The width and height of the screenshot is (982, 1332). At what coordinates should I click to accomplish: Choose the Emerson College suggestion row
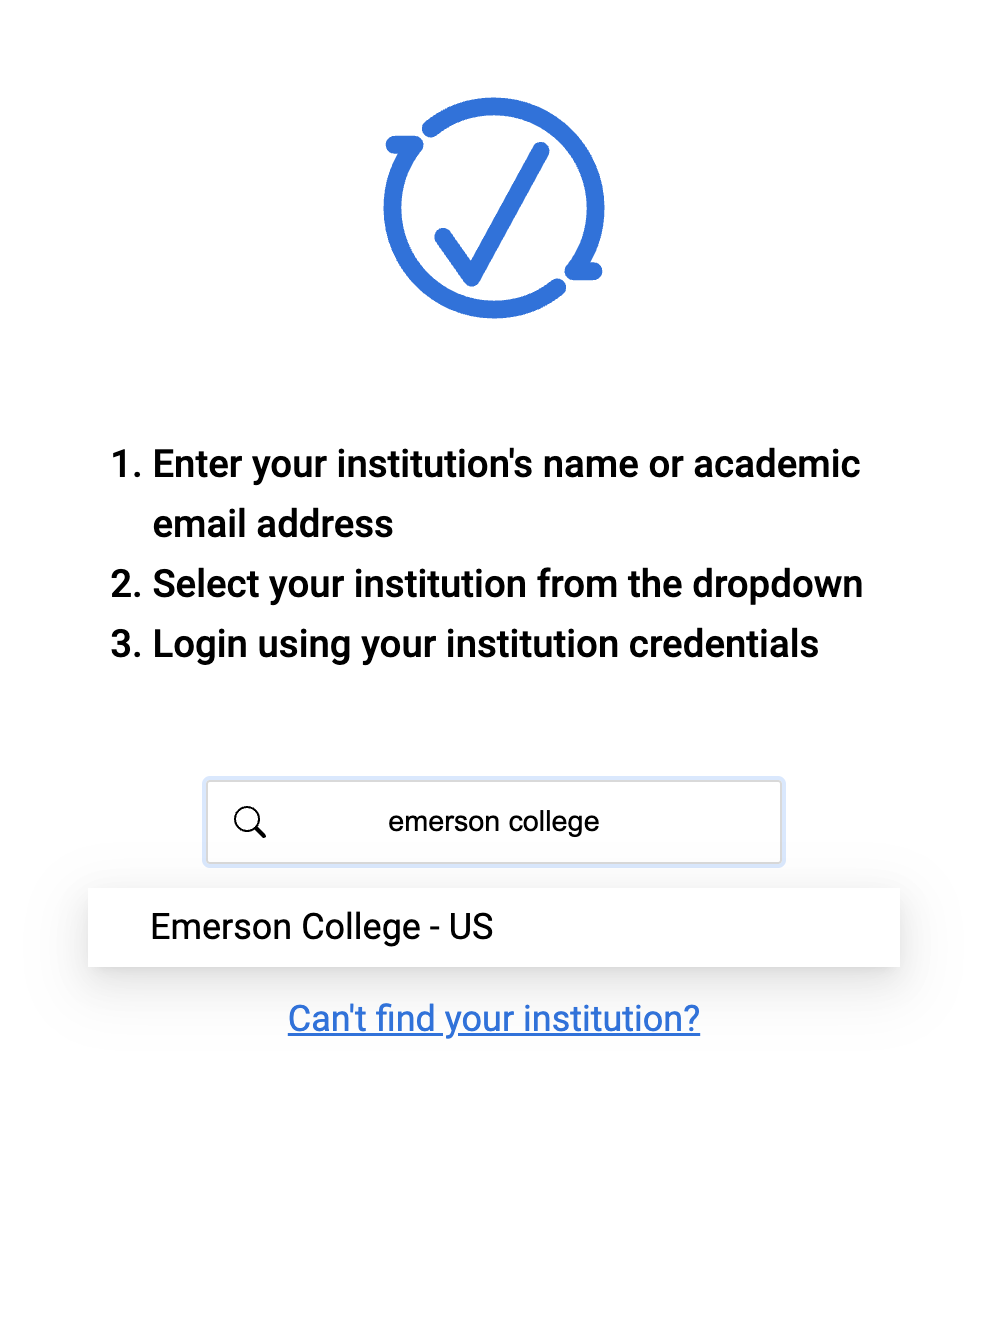click(494, 927)
